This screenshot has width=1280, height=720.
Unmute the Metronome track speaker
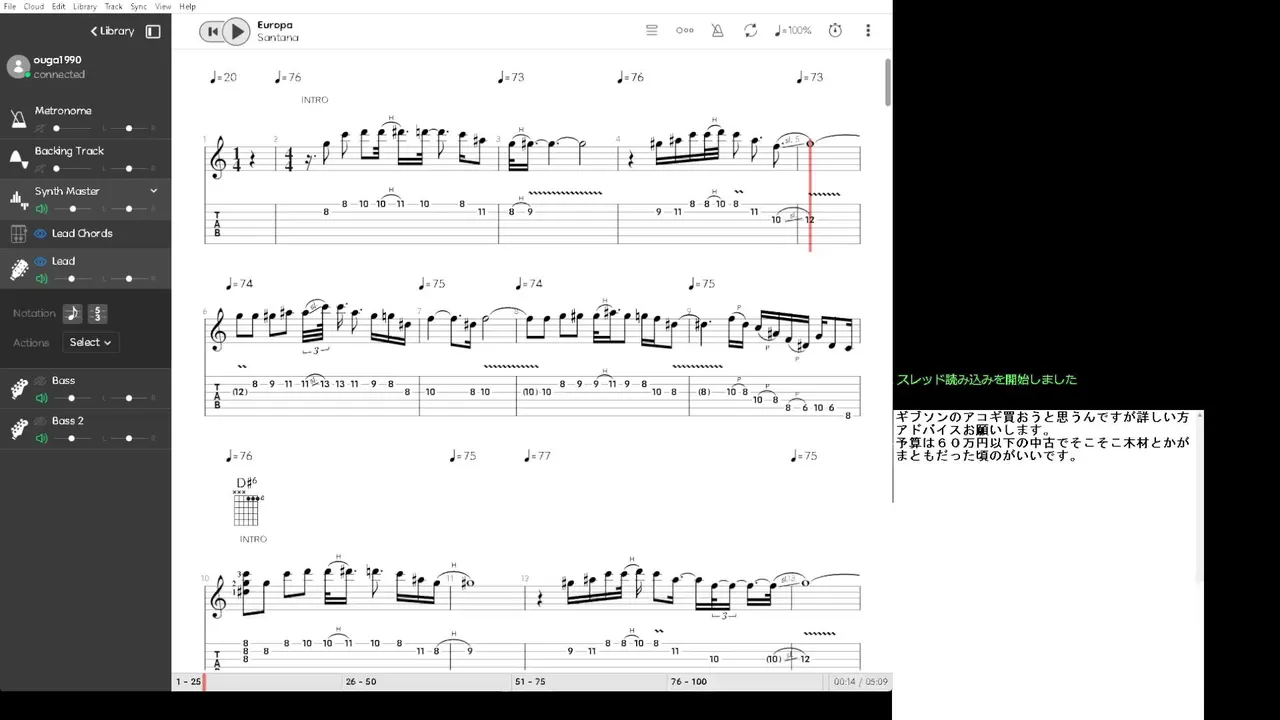click(41, 128)
